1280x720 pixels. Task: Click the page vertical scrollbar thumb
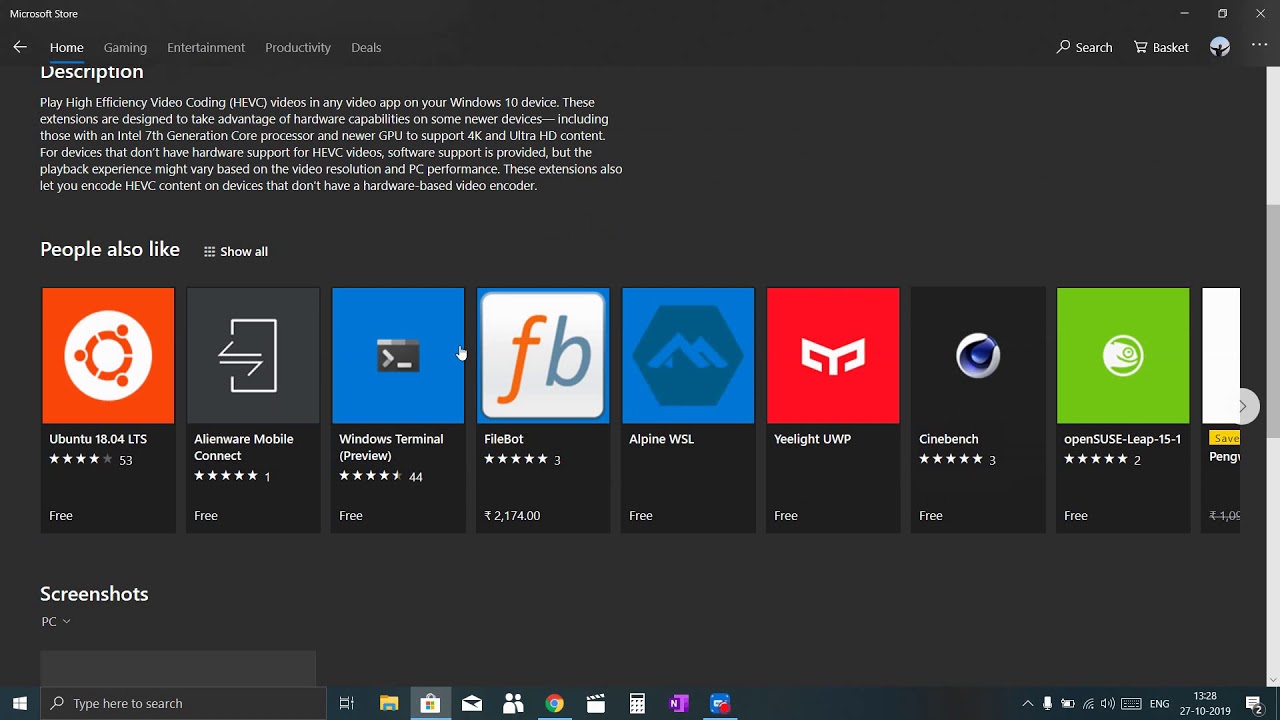click(x=1273, y=320)
